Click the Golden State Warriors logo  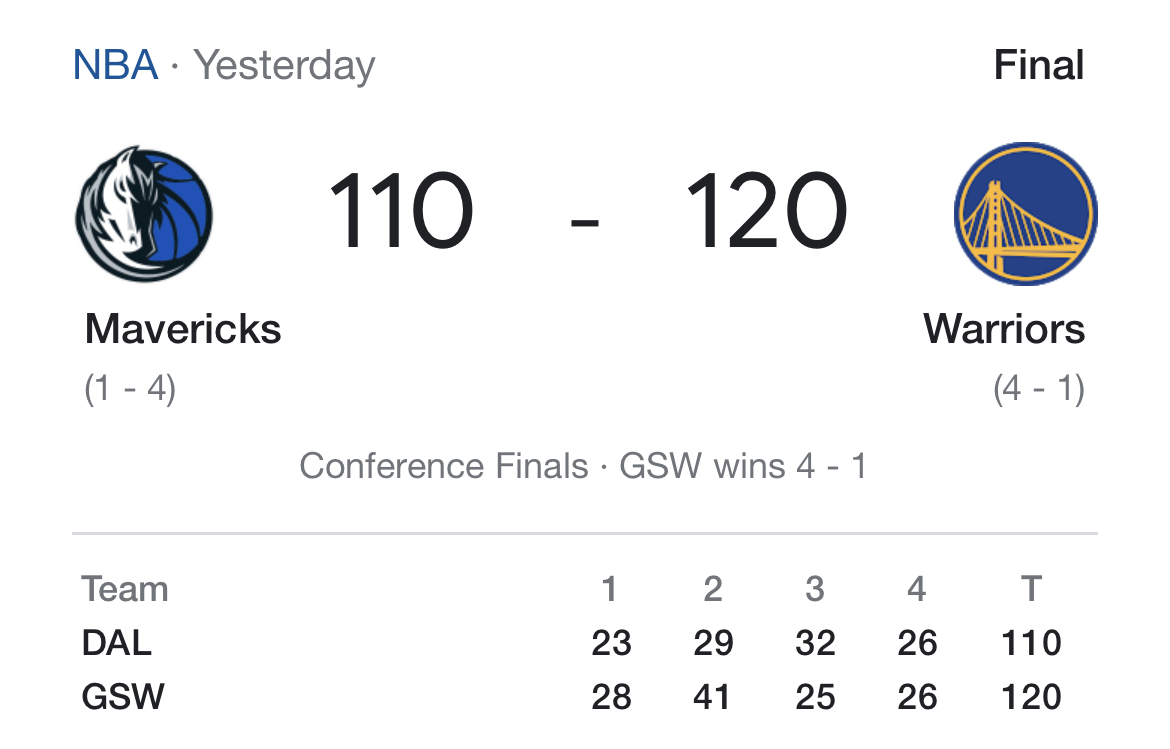1026,214
